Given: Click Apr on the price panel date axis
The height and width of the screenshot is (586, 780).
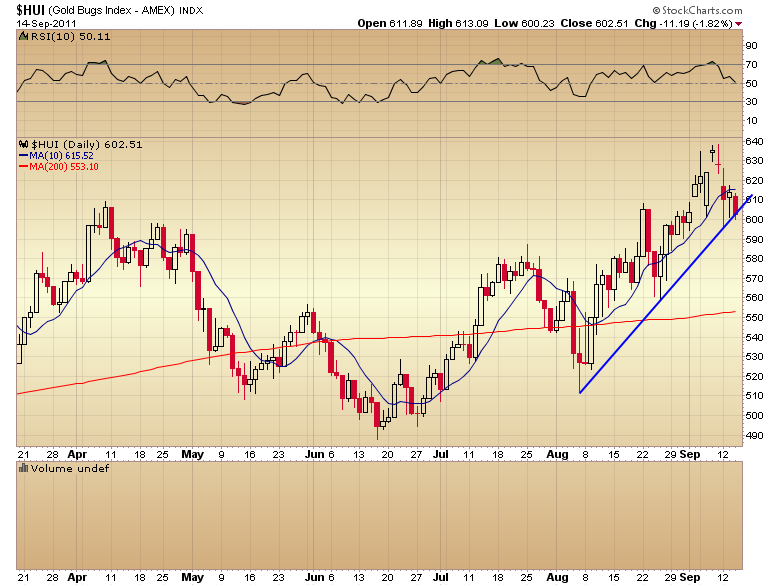Looking at the screenshot, I should pyautogui.click(x=77, y=455).
